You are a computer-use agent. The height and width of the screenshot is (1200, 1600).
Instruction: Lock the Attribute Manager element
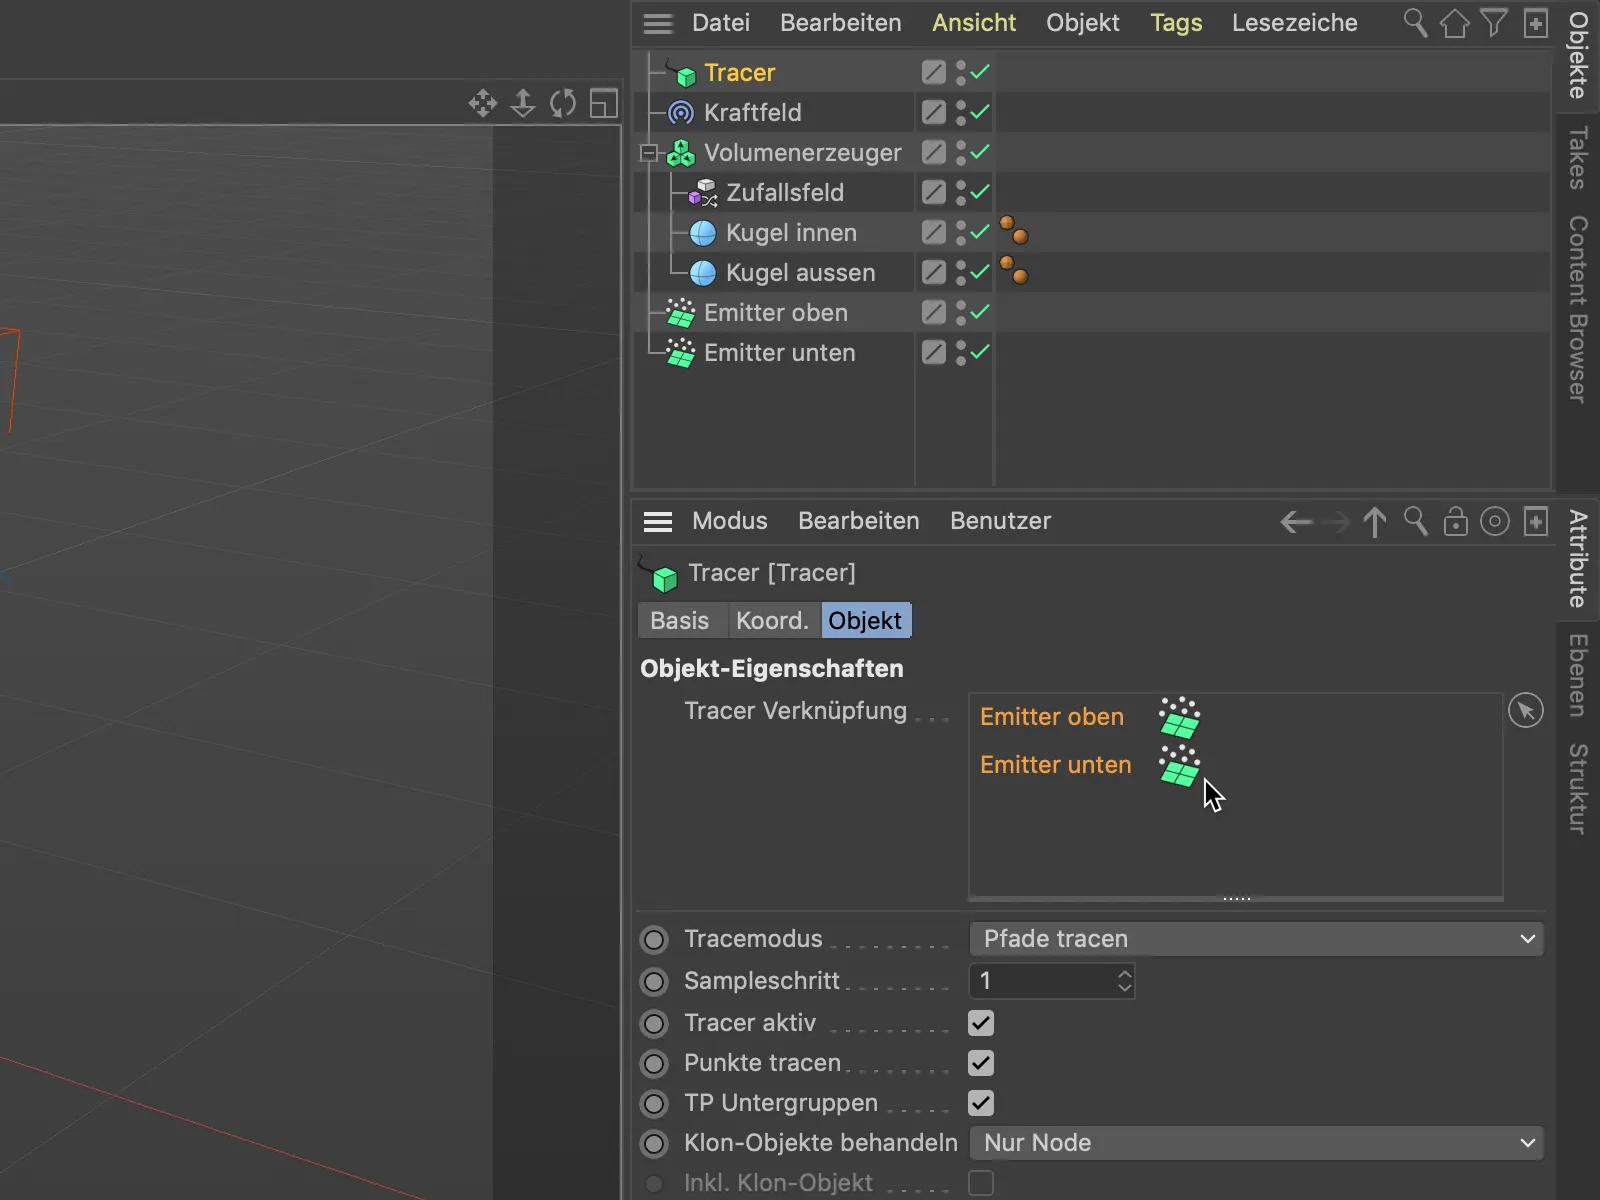coord(1456,521)
